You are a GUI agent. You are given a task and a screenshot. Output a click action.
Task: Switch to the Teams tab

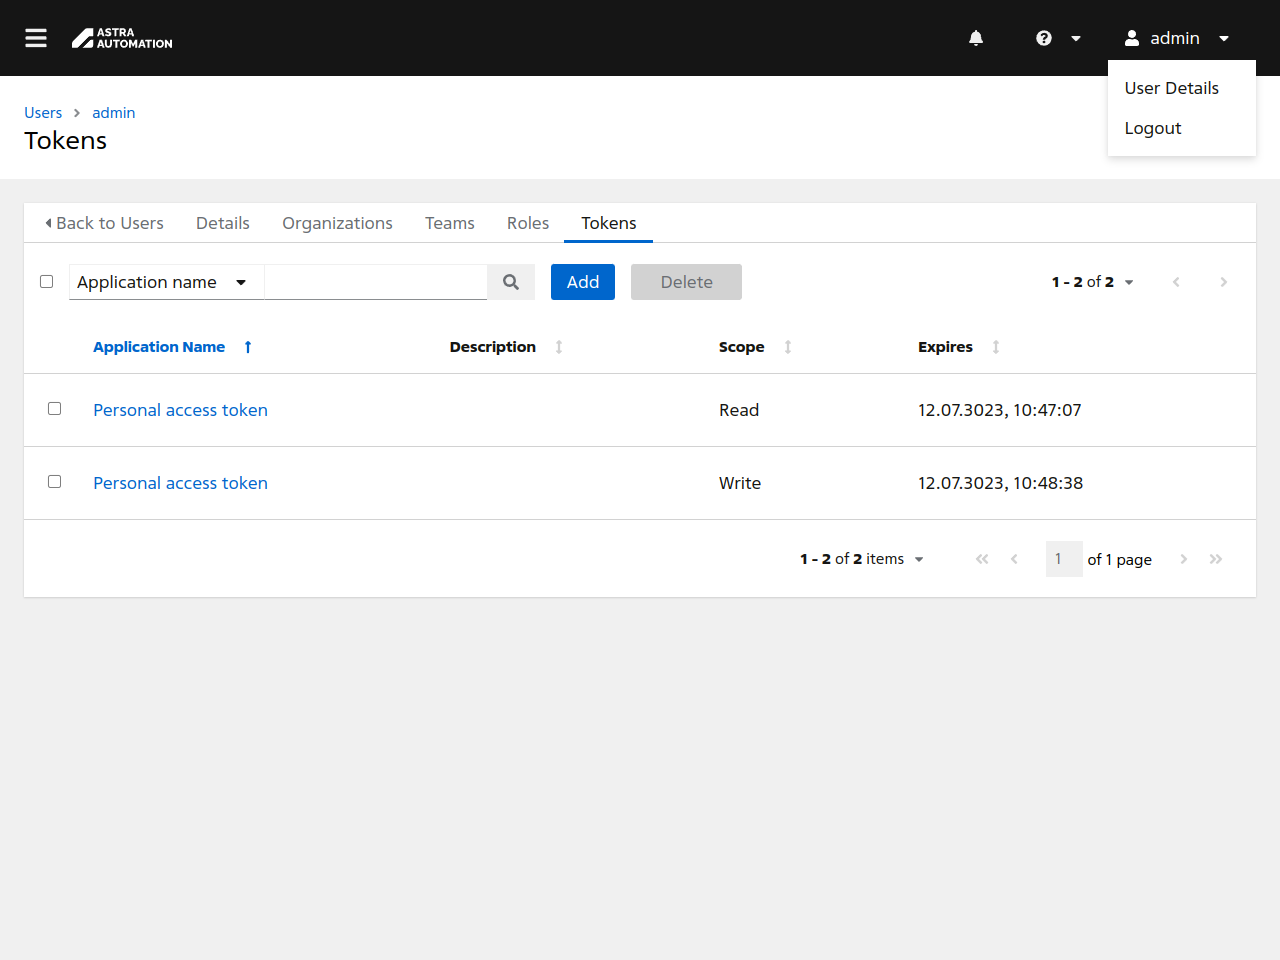[x=450, y=223]
